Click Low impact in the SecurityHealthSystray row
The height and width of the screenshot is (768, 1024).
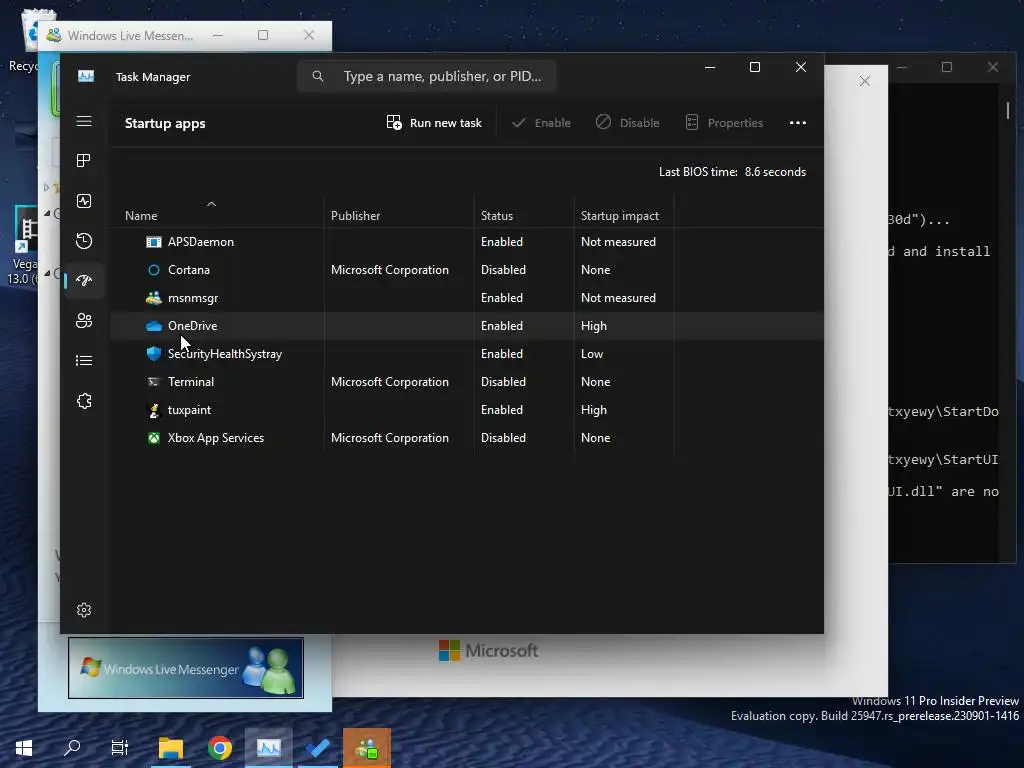(x=592, y=354)
